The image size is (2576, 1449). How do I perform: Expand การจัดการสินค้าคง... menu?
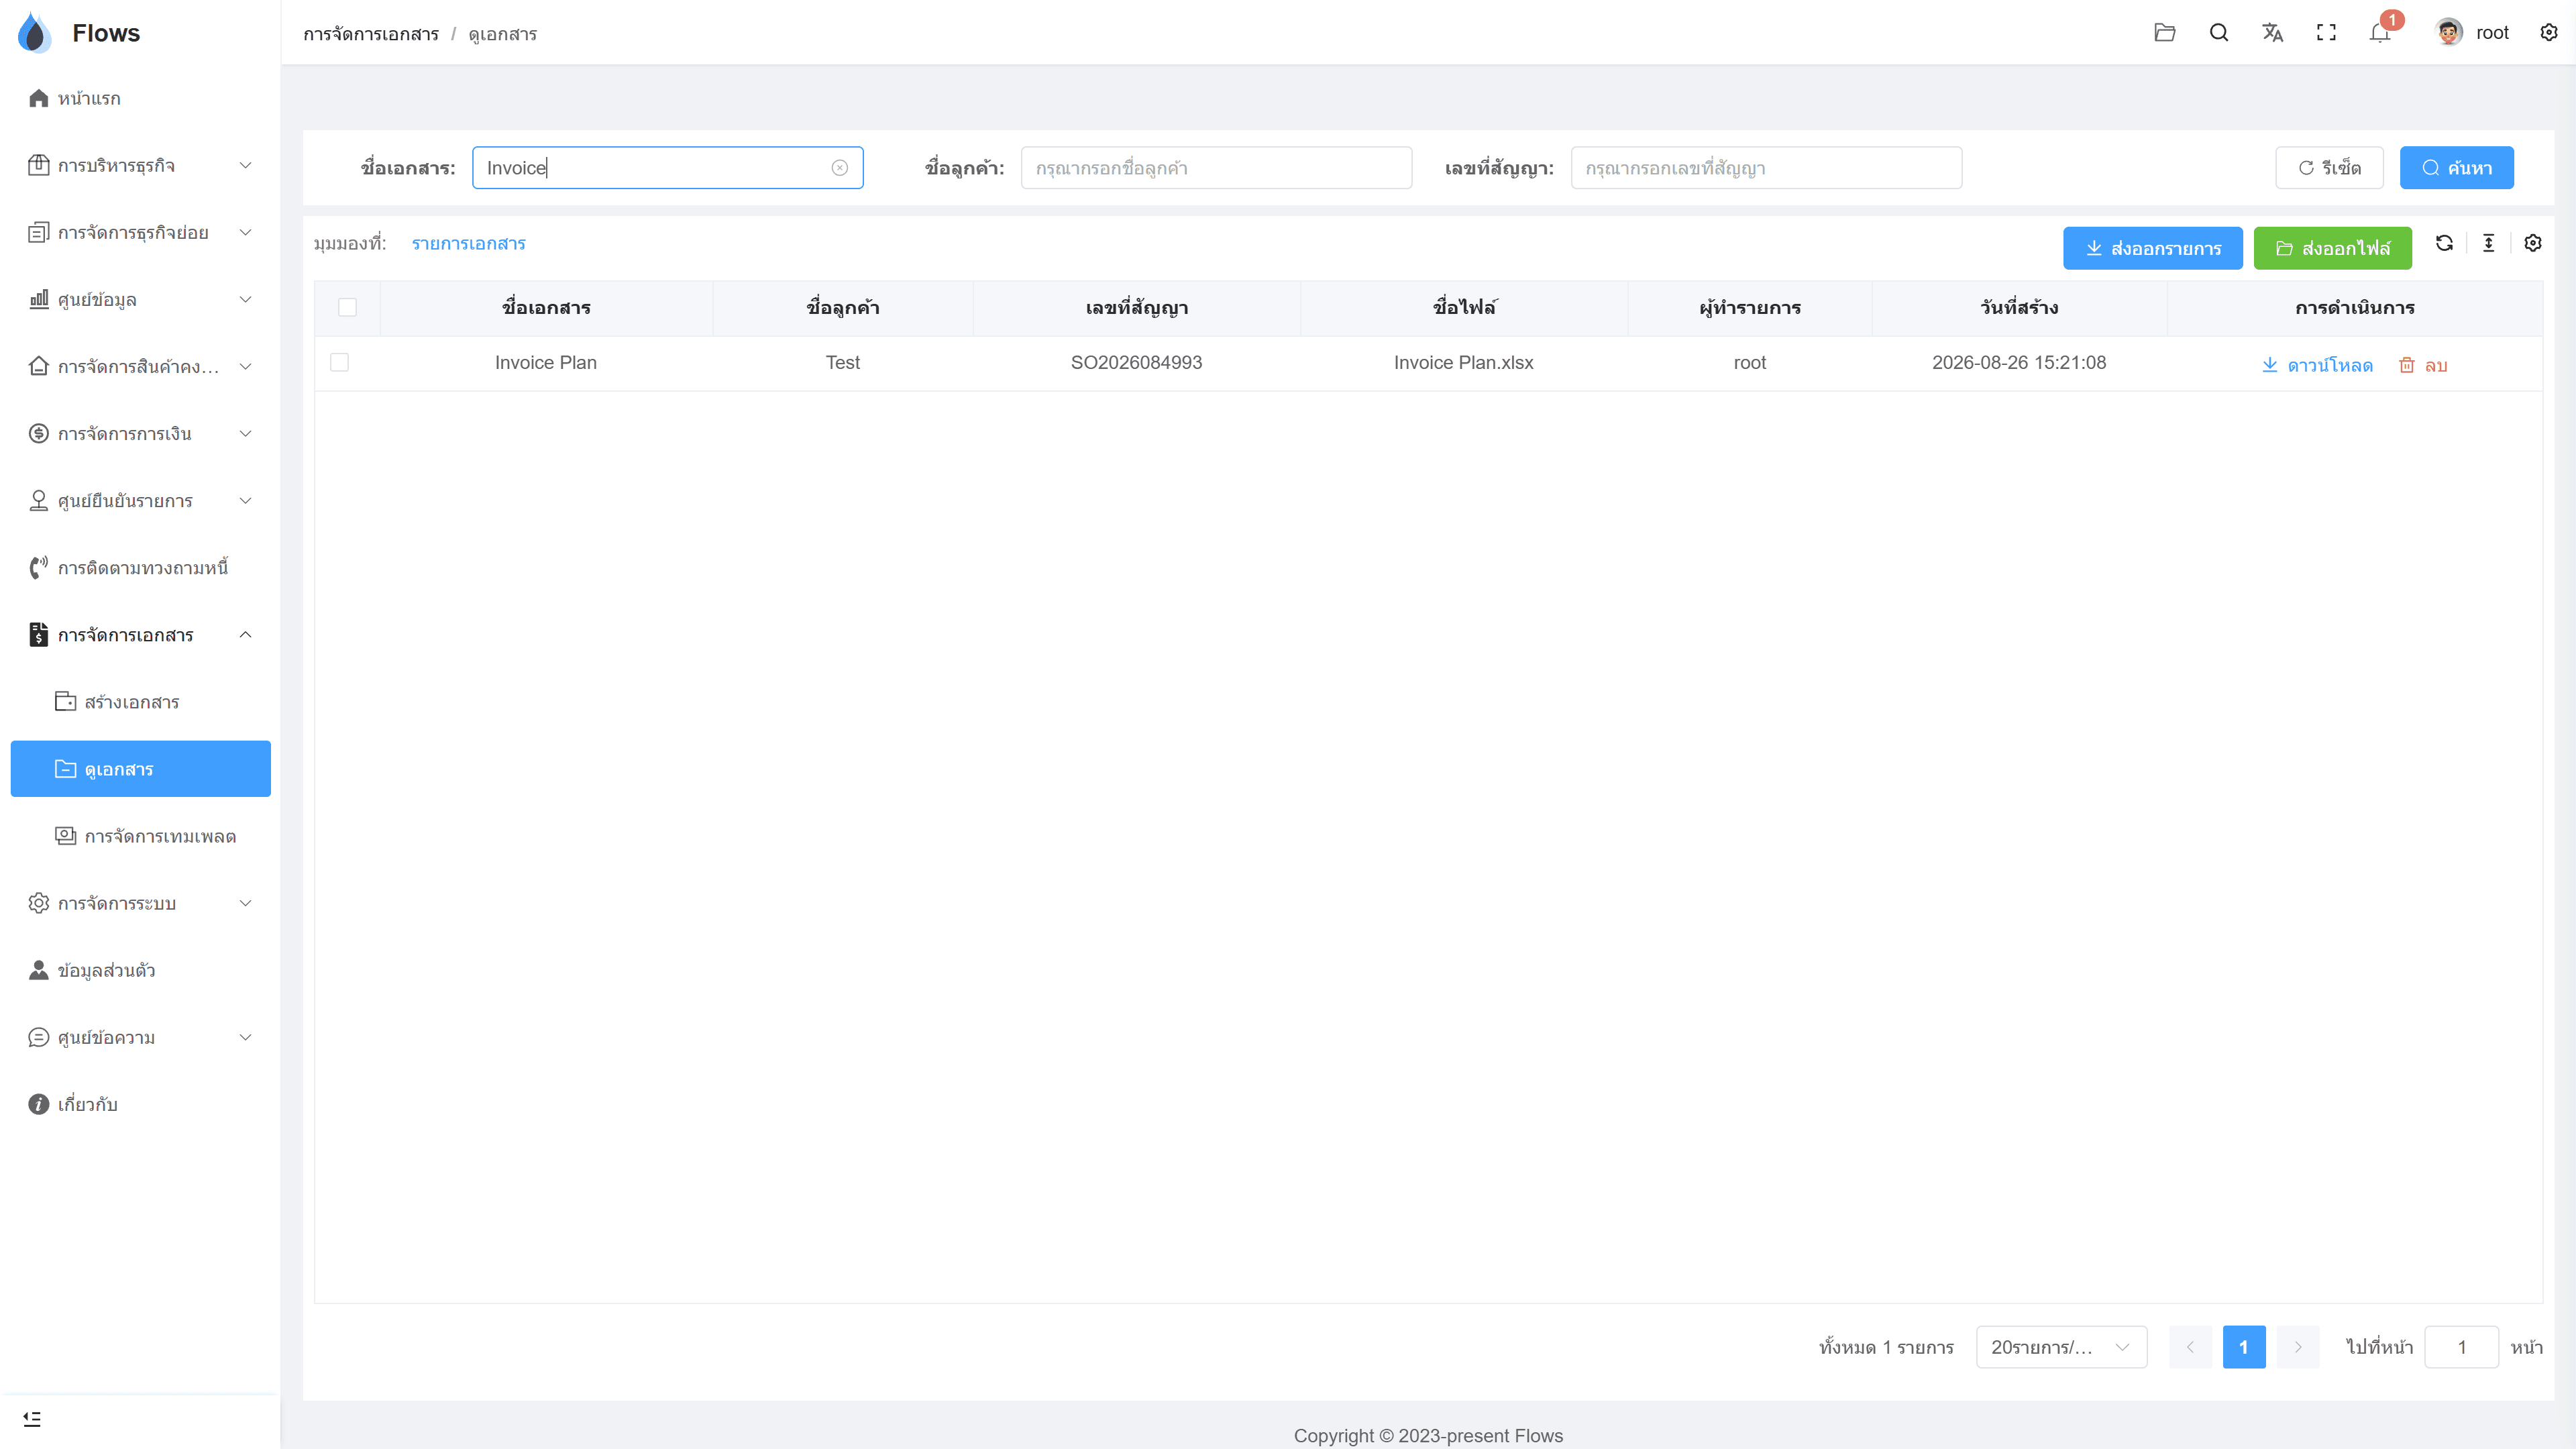pos(140,366)
